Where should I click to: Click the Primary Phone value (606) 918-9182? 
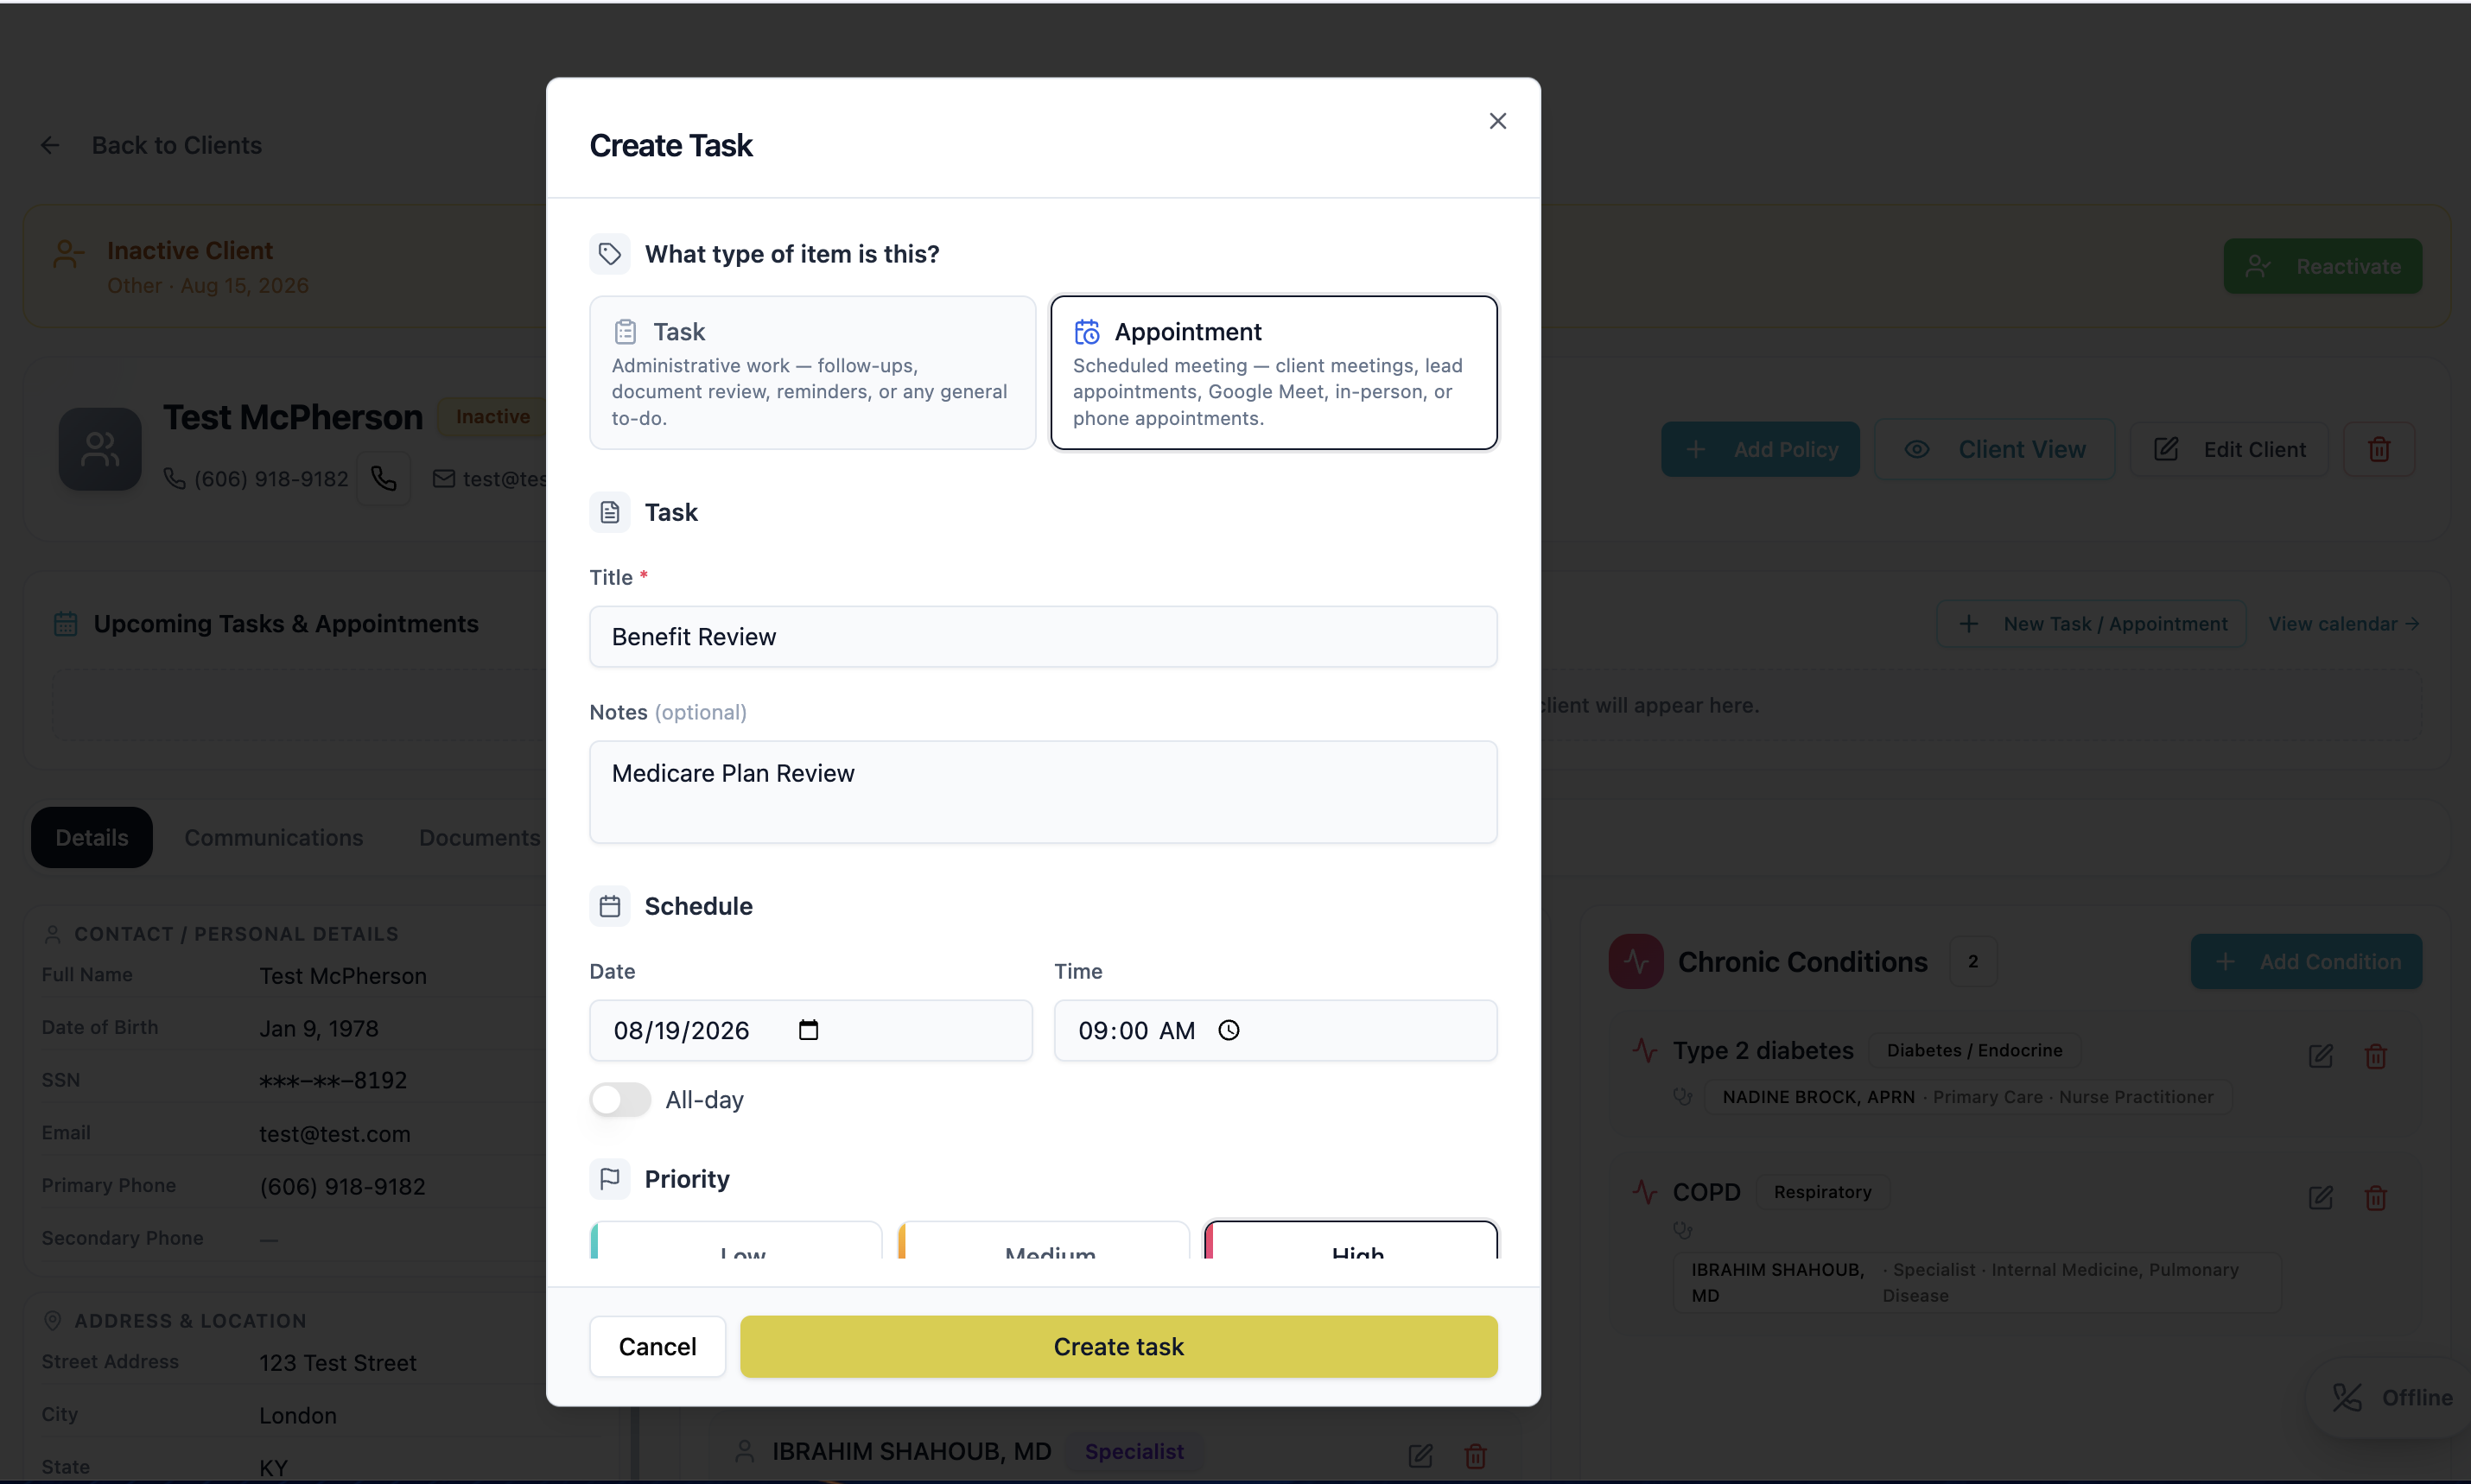point(342,1187)
